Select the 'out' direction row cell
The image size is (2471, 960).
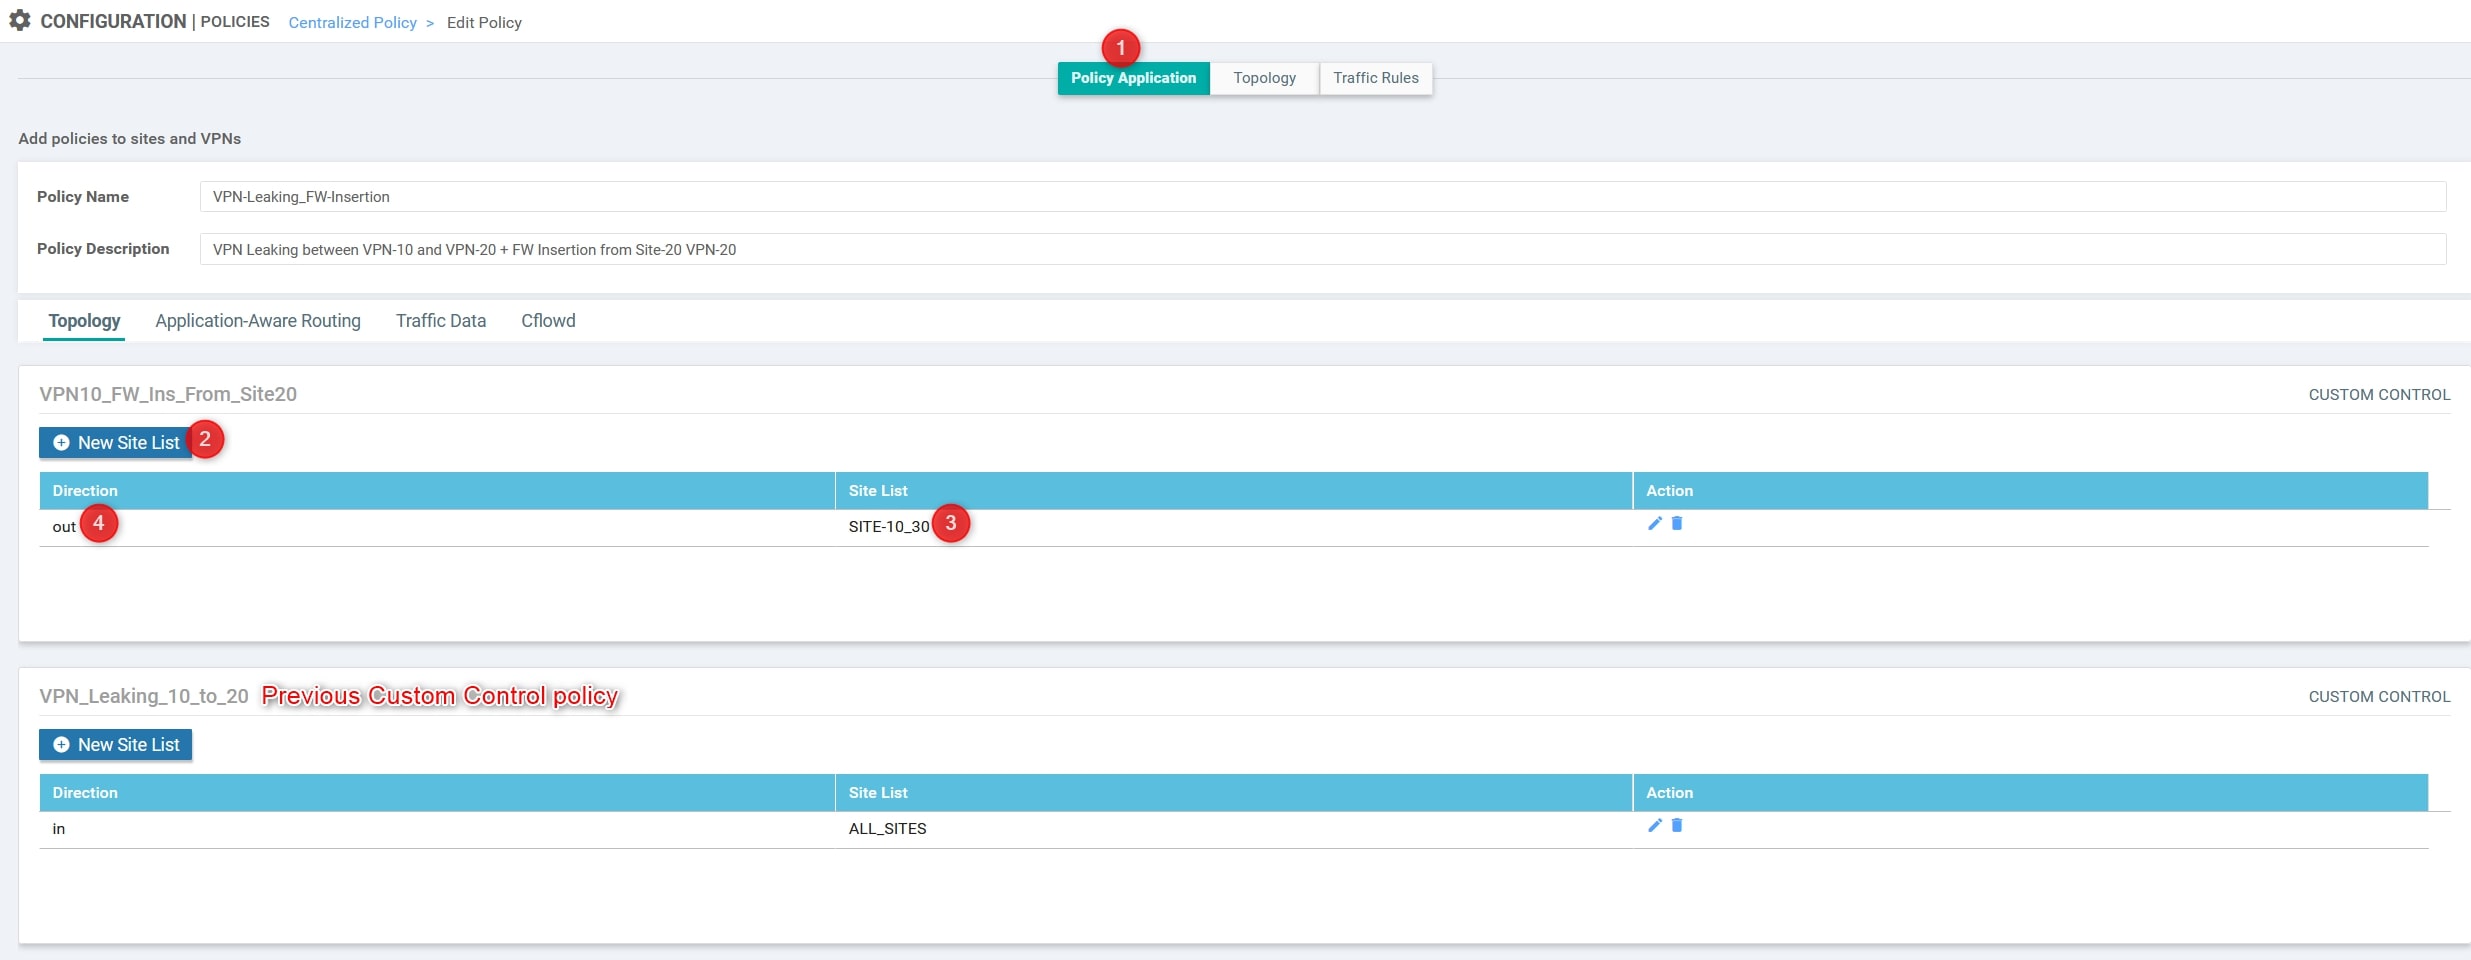point(64,527)
